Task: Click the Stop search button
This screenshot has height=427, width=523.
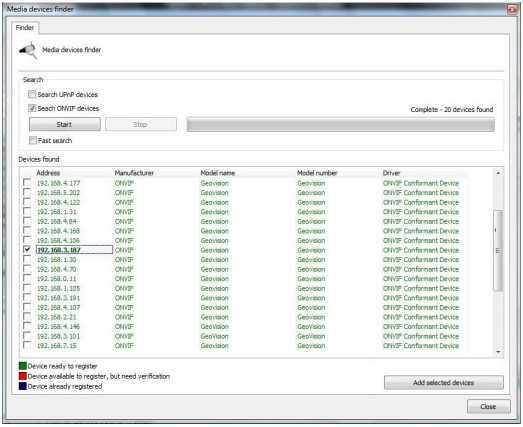Action: (x=141, y=124)
